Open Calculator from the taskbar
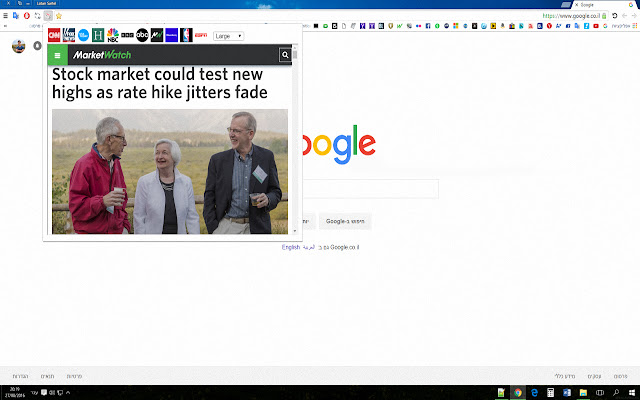This screenshot has width=640, height=400. (x=550, y=393)
